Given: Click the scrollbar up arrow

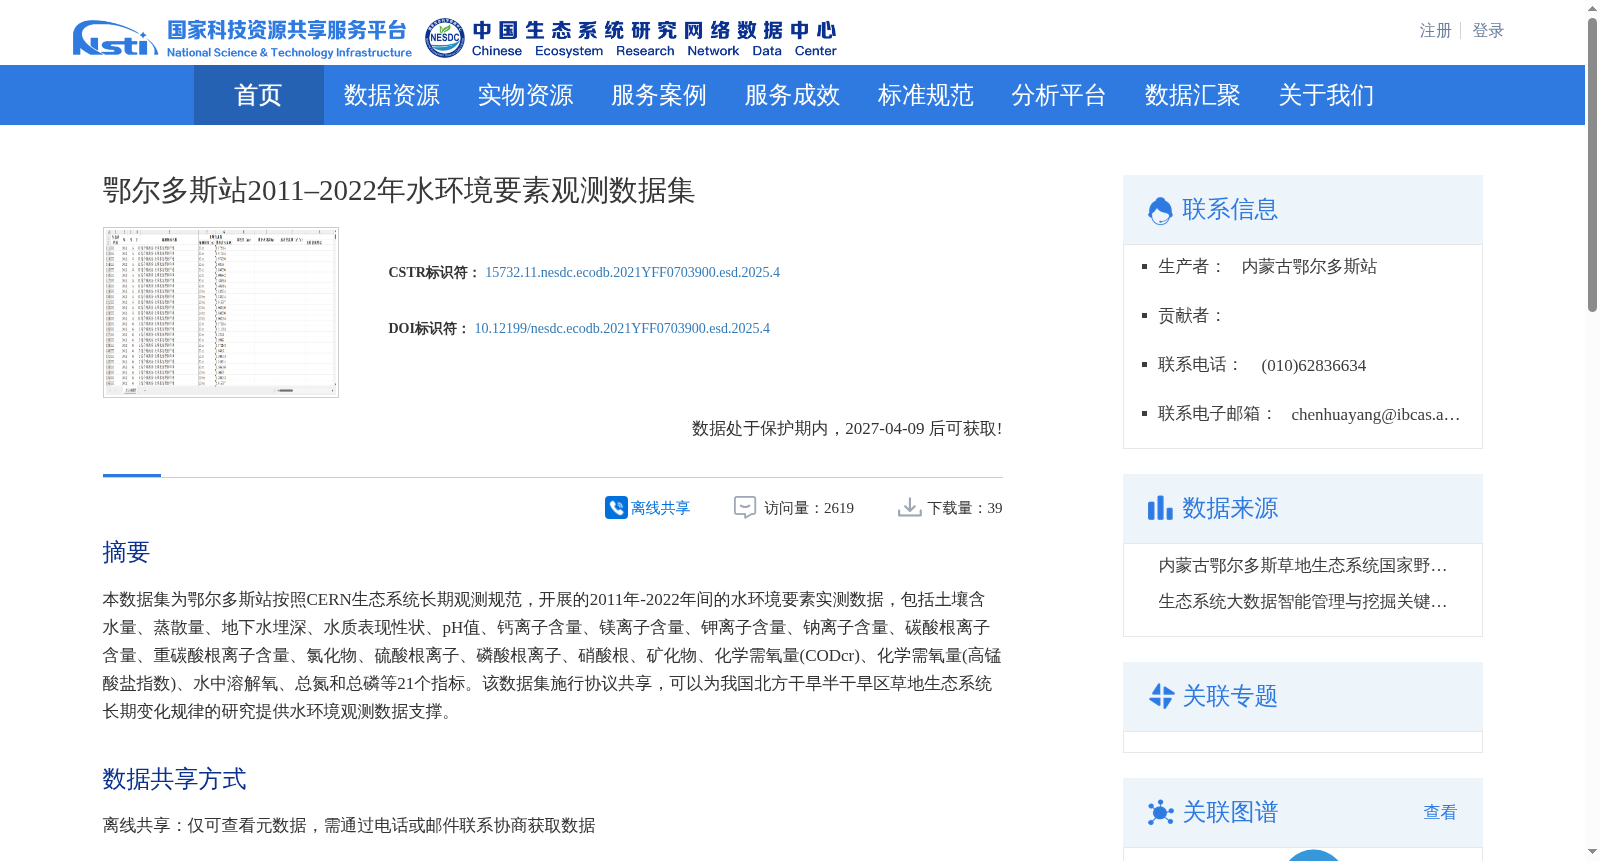Looking at the screenshot, I should [1592, 9].
